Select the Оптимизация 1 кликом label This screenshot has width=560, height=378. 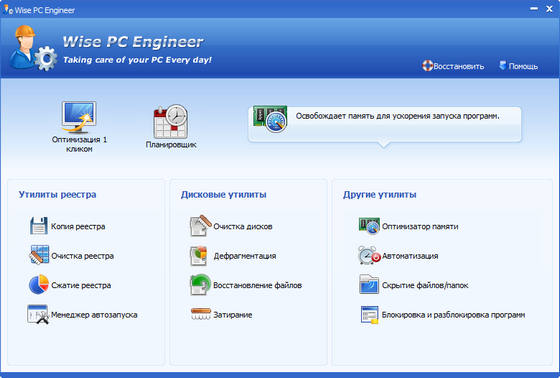tap(79, 144)
